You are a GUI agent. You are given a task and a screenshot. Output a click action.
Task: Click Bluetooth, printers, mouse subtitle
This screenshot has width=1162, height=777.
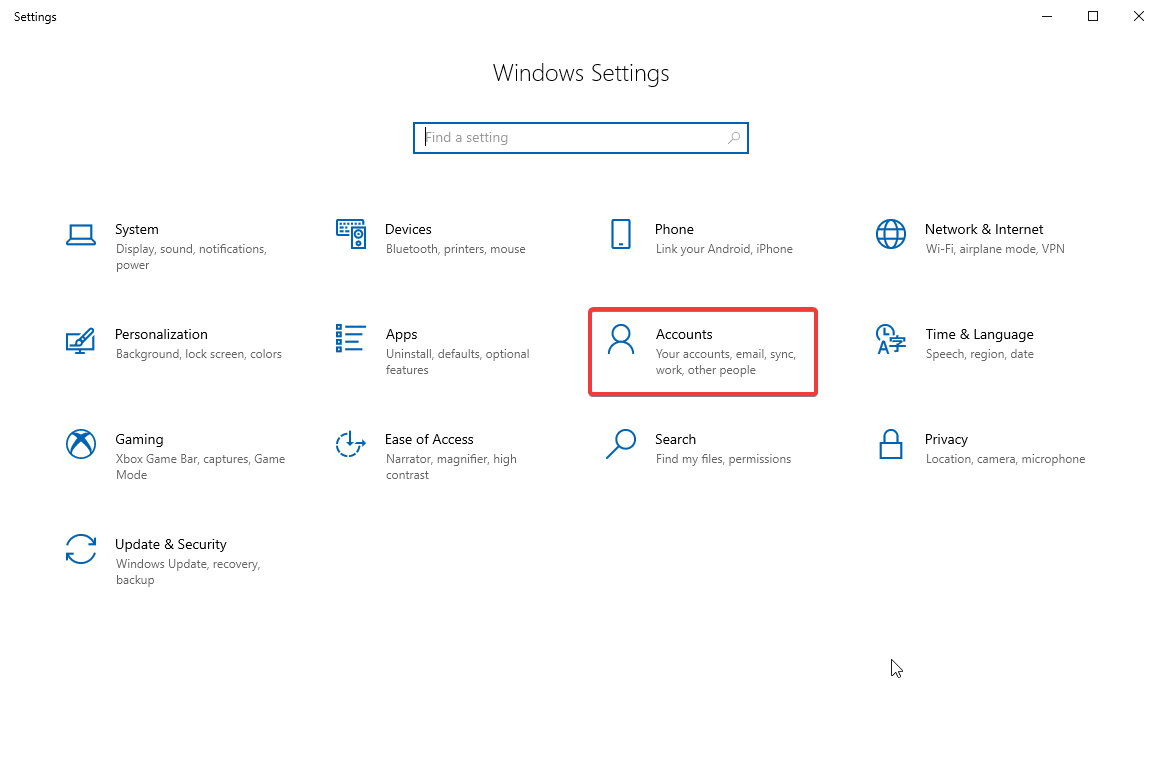coord(456,249)
